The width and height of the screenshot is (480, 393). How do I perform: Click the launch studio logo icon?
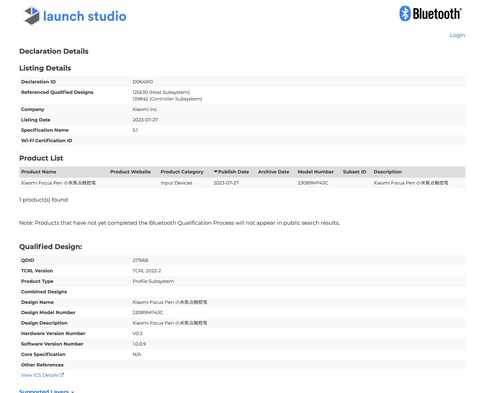[32, 16]
